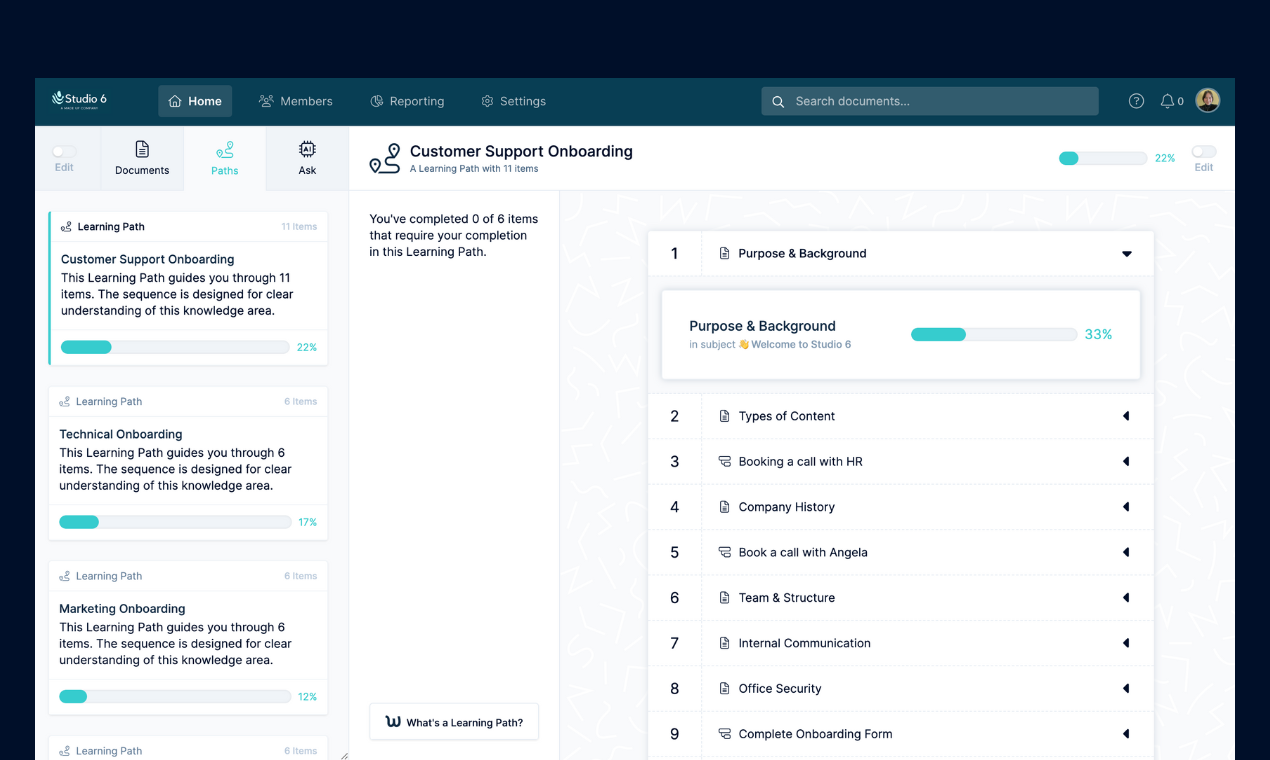1270x760 pixels.
Task: Click the 33% progress bar on Purpose & Background
Action: (x=993, y=334)
